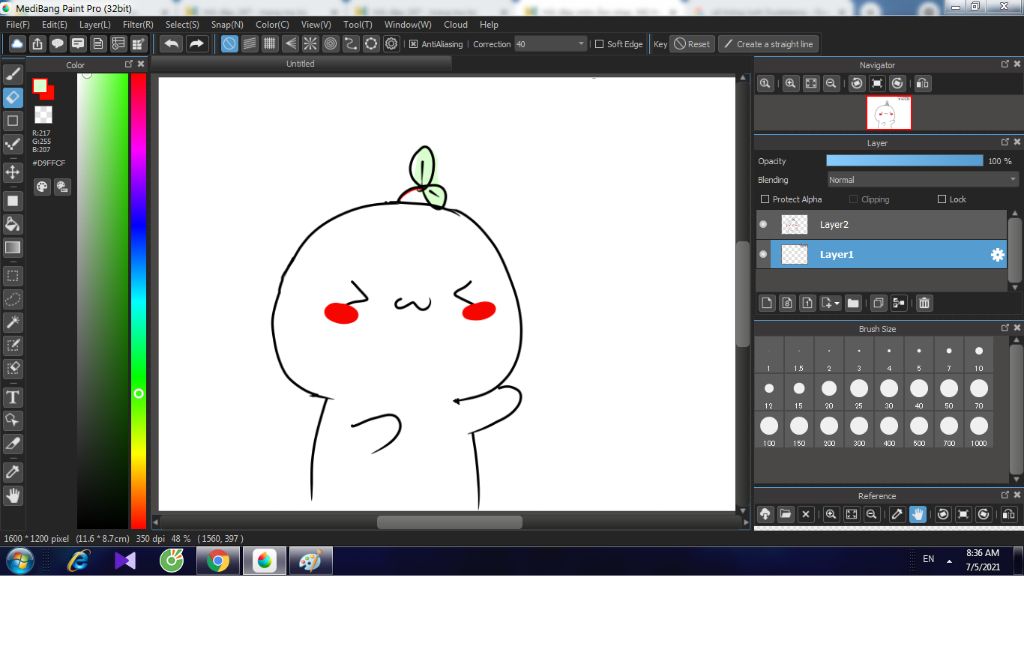Select the Hand tool in left toolbar
1024x661 pixels.
[x=12, y=496]
